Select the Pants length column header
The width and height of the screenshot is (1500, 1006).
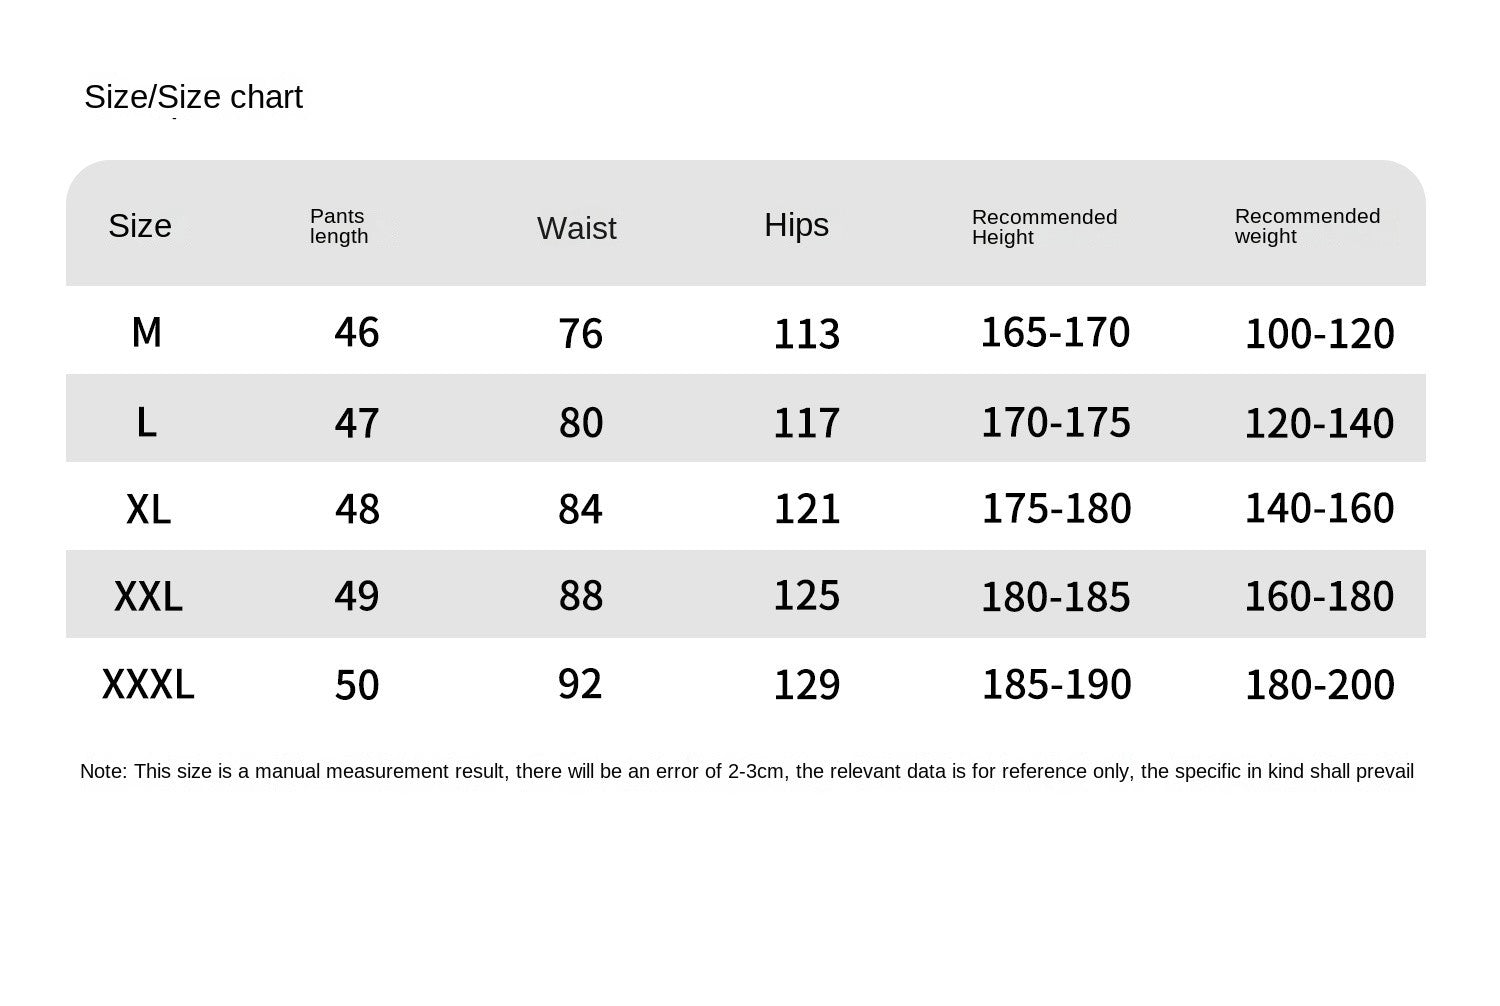pyautogui.click(x=339, y=227)
